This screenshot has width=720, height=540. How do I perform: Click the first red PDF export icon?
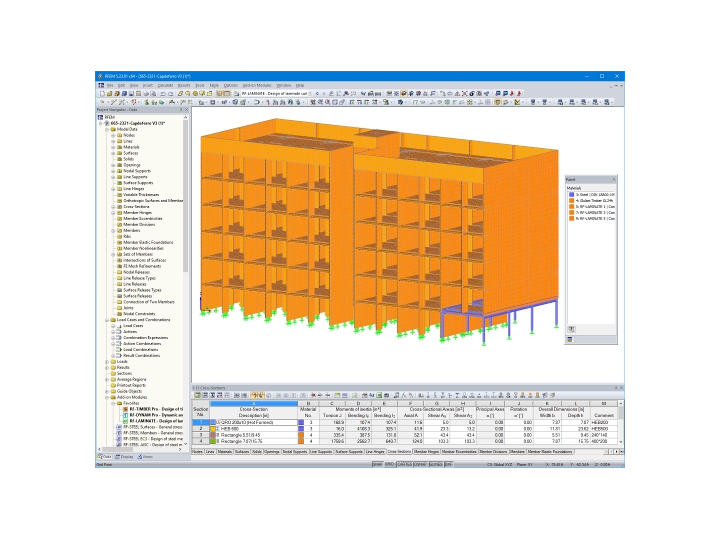512,93
